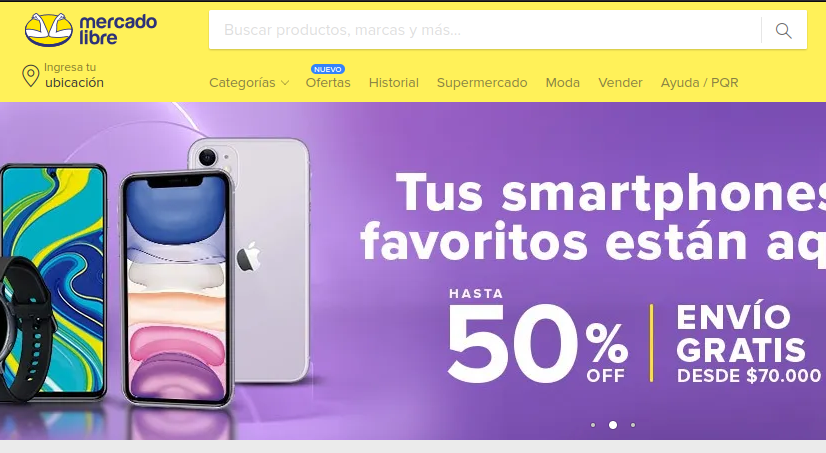Select the third carousel dot indicator
This screenshot has height=453, width=826.
[633, 425]
